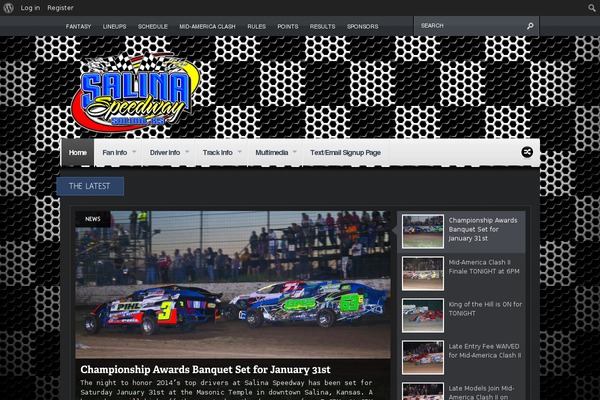Open sidebar Championship Awards Banquet title
The height and width of the screenshot is (400, 600).
click(x=483, y=229)
